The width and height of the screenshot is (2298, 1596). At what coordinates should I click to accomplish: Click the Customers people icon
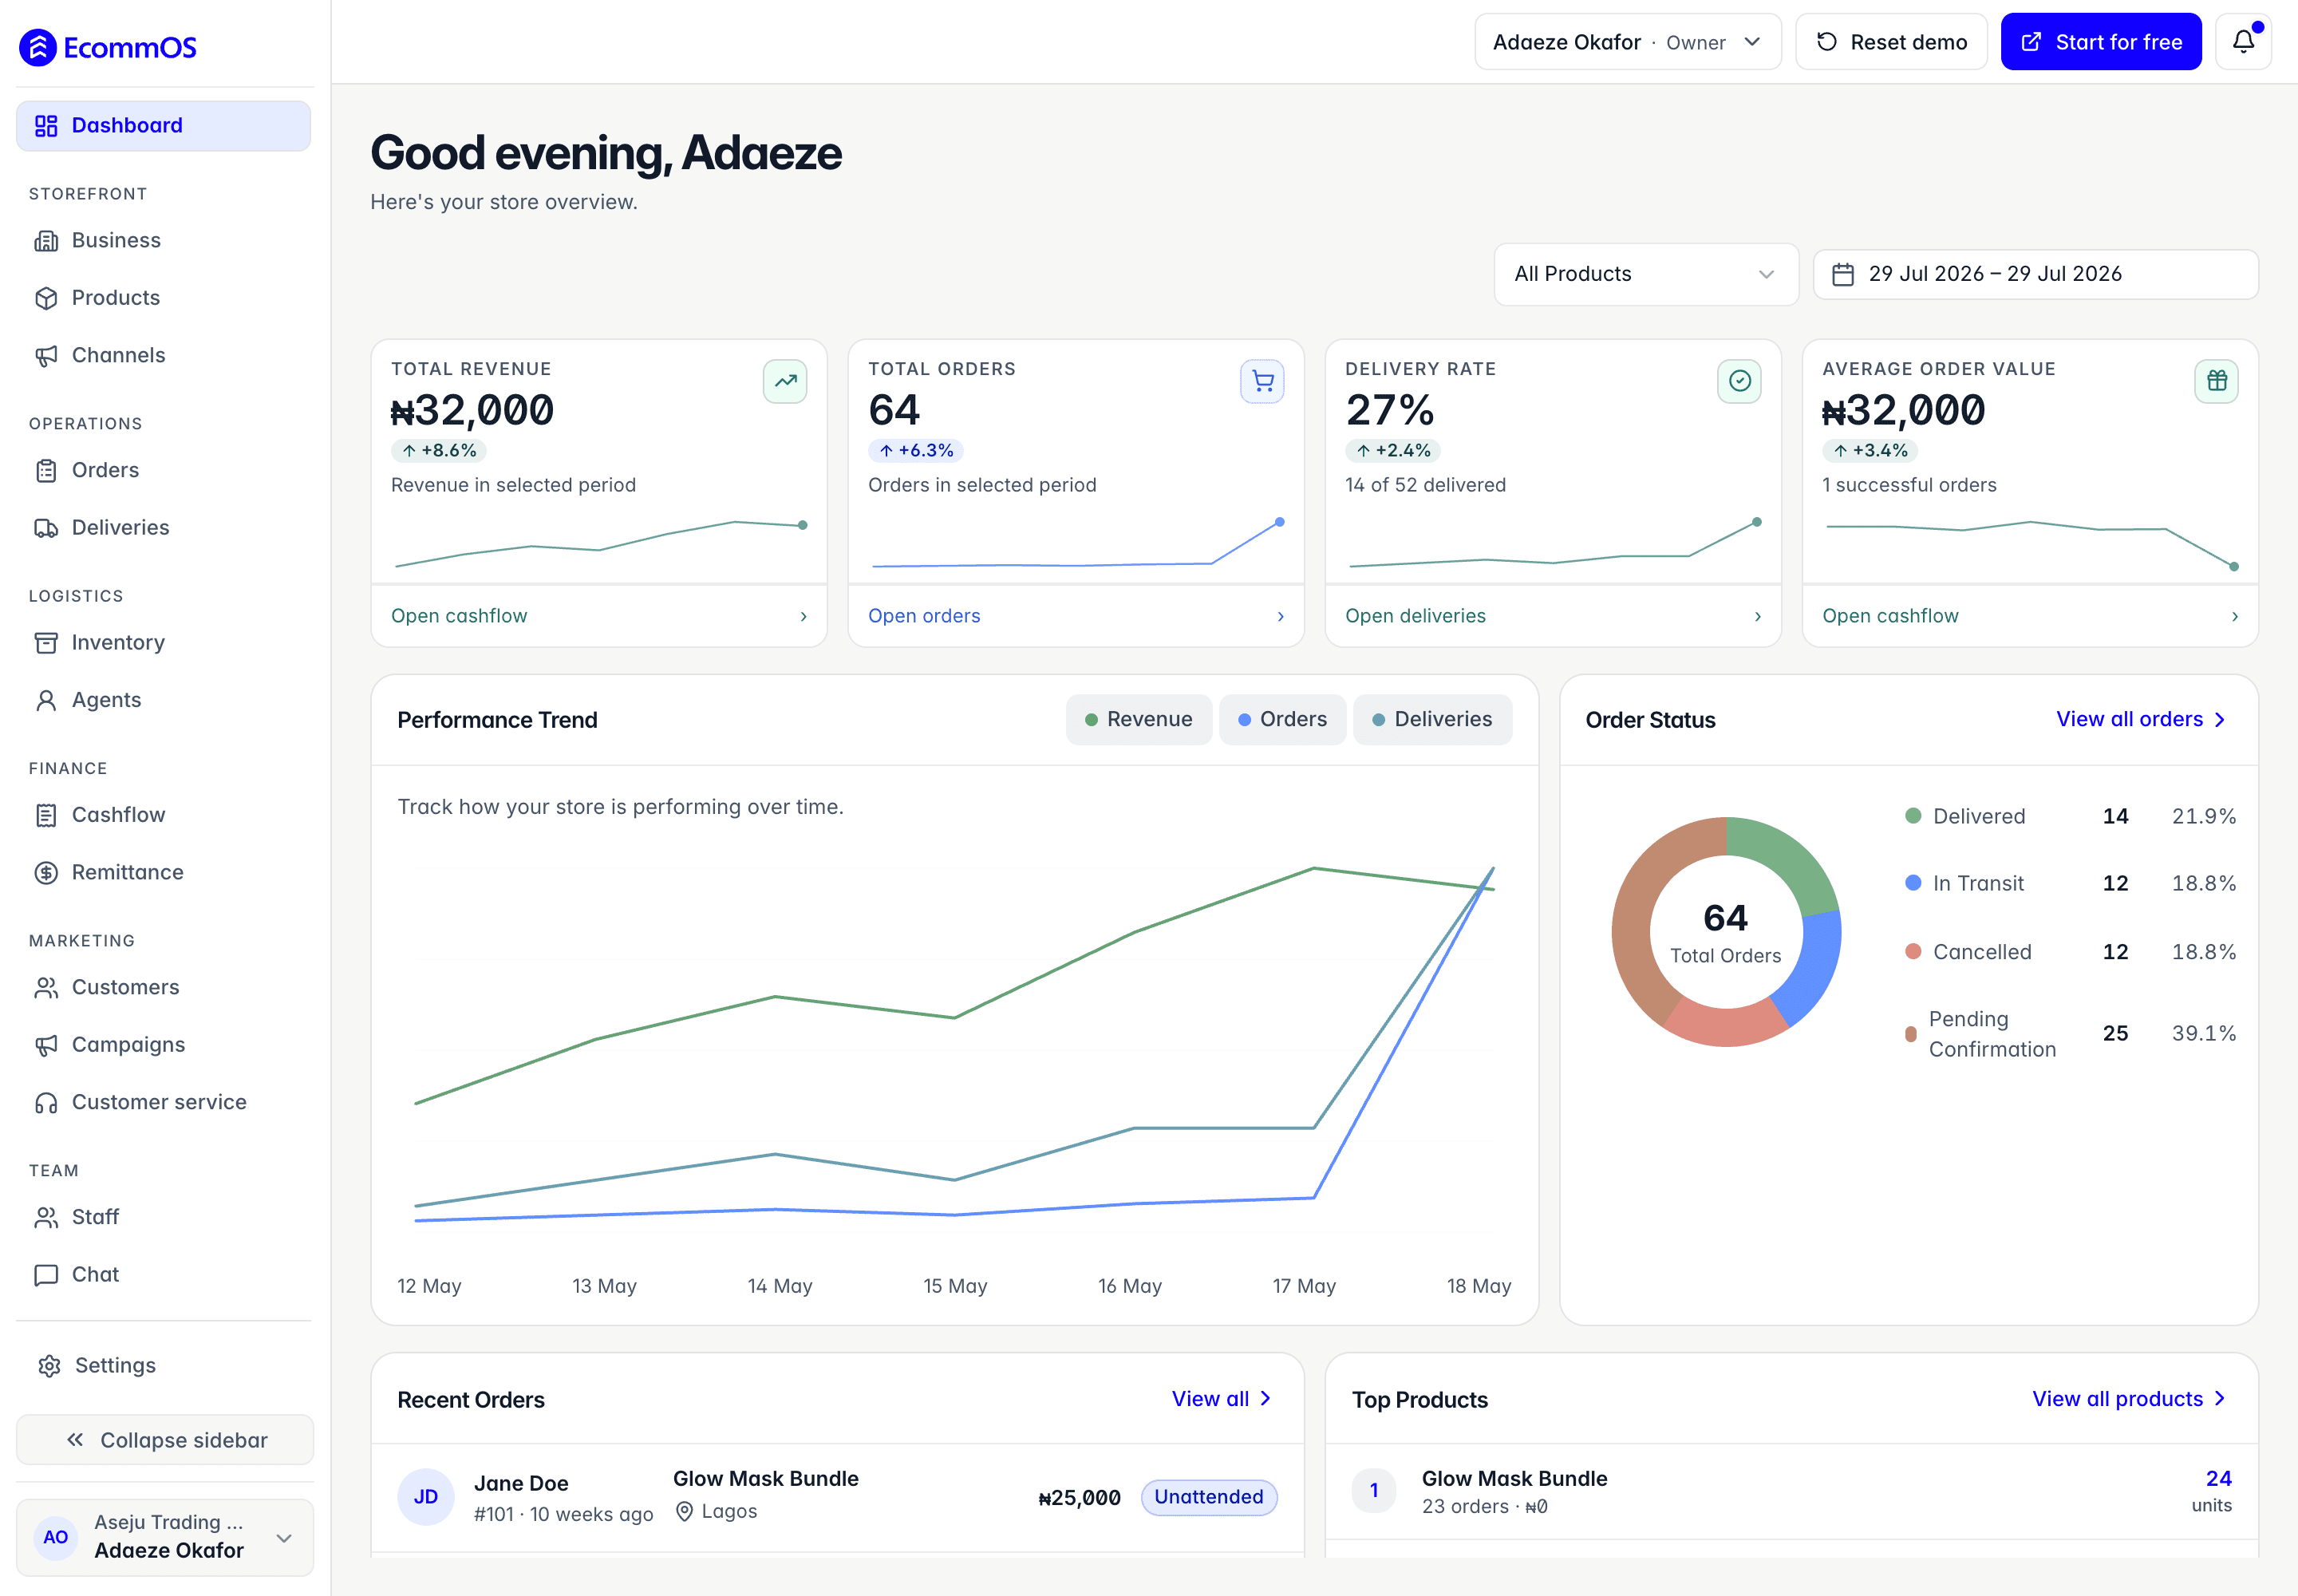(x=46, y=988)
